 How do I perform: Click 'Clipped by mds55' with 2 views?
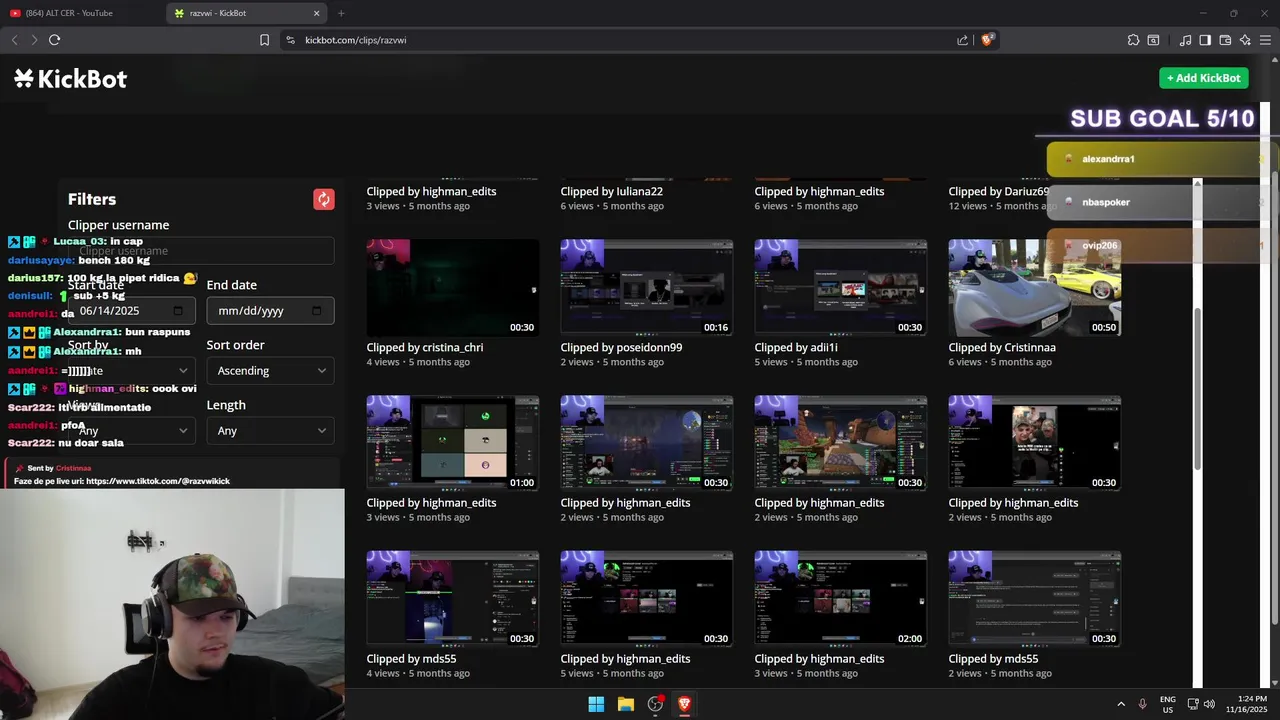tap(993, 659)
